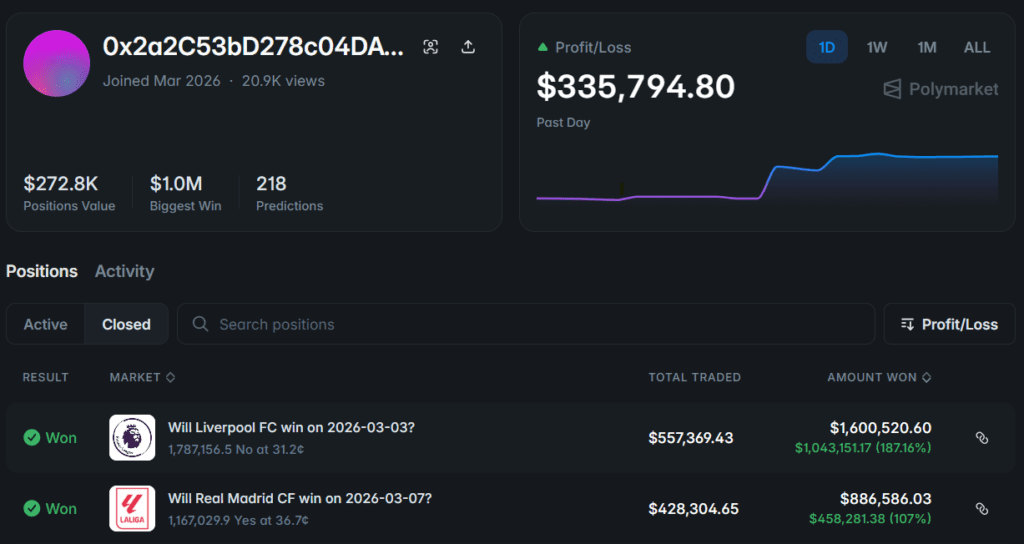Viewport: 1024px width, 544px height.
Task: Click the Polymarket logo in chart panel
Action: [x=940, y=89]
